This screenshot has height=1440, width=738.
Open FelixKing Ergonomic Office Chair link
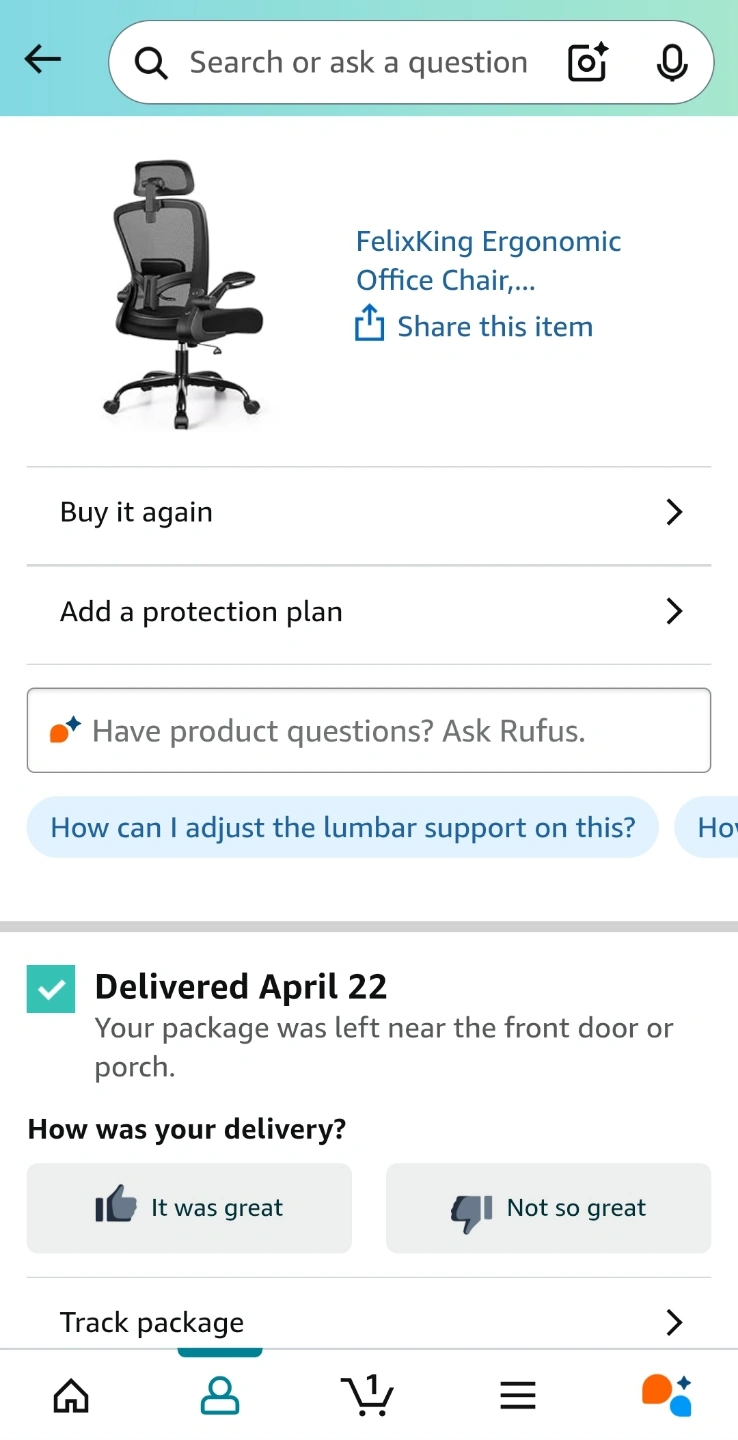[488, 260]
